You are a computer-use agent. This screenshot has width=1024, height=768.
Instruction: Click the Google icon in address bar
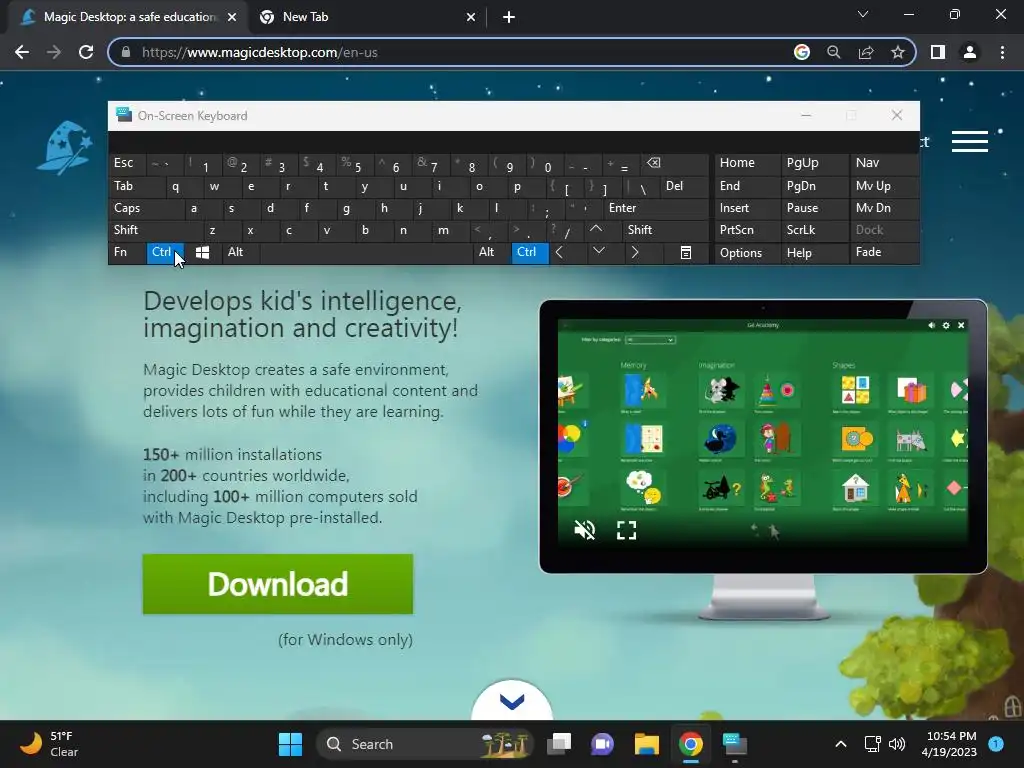tap(801, 52)
